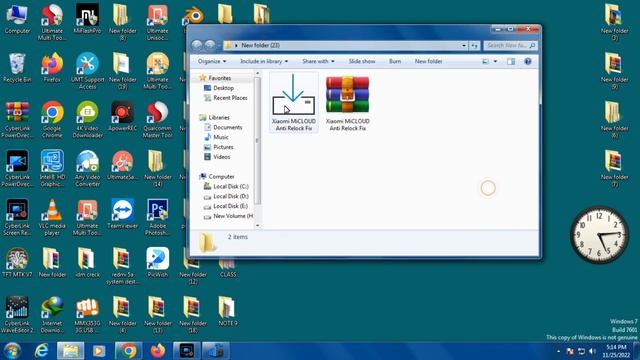640x360 pixels.
Task: Open the Include in library dropdown
Action: click(264, 61)
